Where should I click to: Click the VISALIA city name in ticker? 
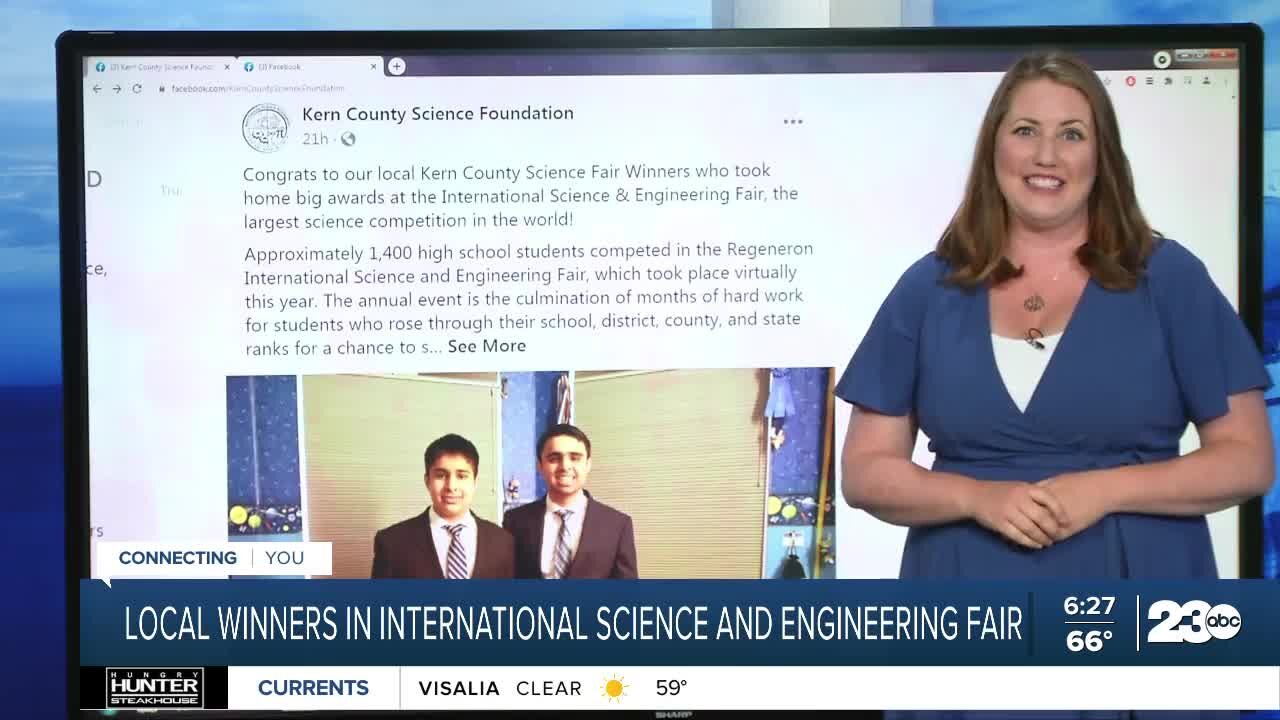click(x=459, y=688)
